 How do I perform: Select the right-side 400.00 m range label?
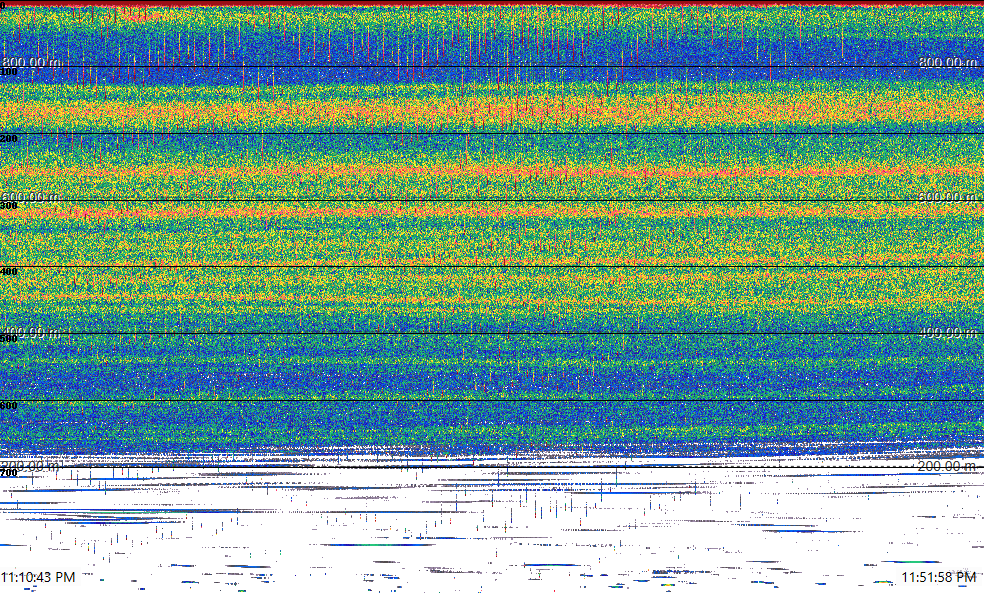pos(948,331)
